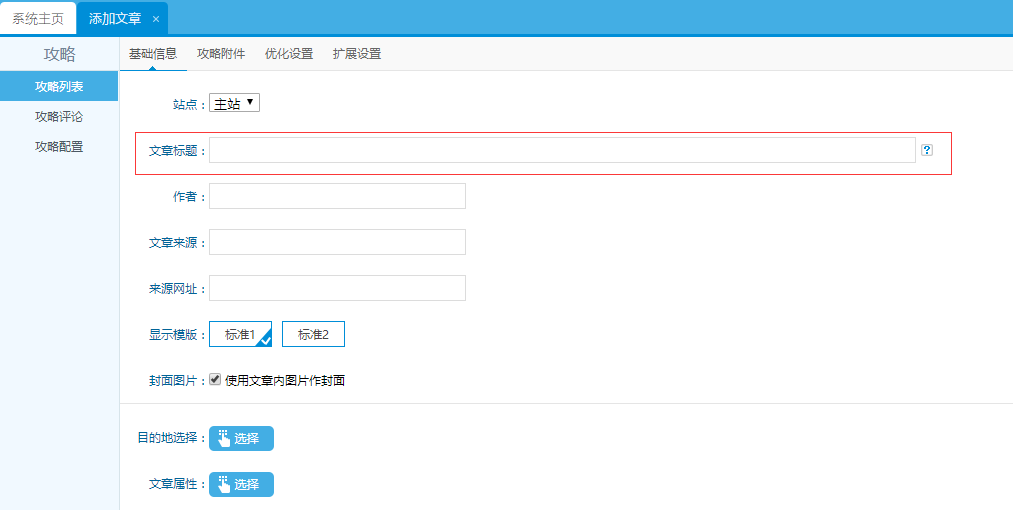The height and width of the screenshot is (510, 1013).
Task: Click the 来源网址 input field
Action: coord(337,288)
